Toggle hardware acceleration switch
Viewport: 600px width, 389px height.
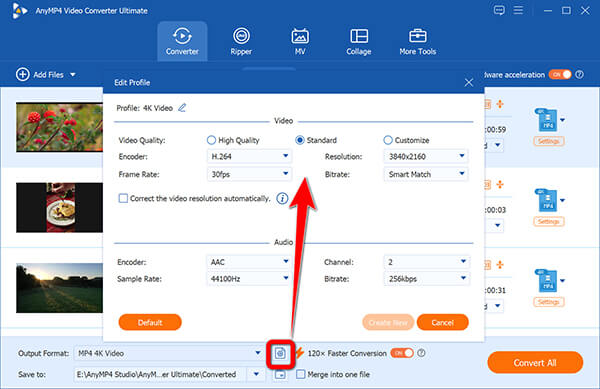(560, 74)
